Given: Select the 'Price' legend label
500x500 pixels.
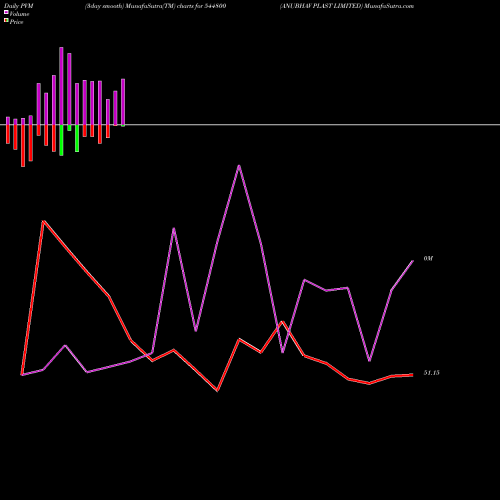Looking at the screenshot, I should click(17, 22).
